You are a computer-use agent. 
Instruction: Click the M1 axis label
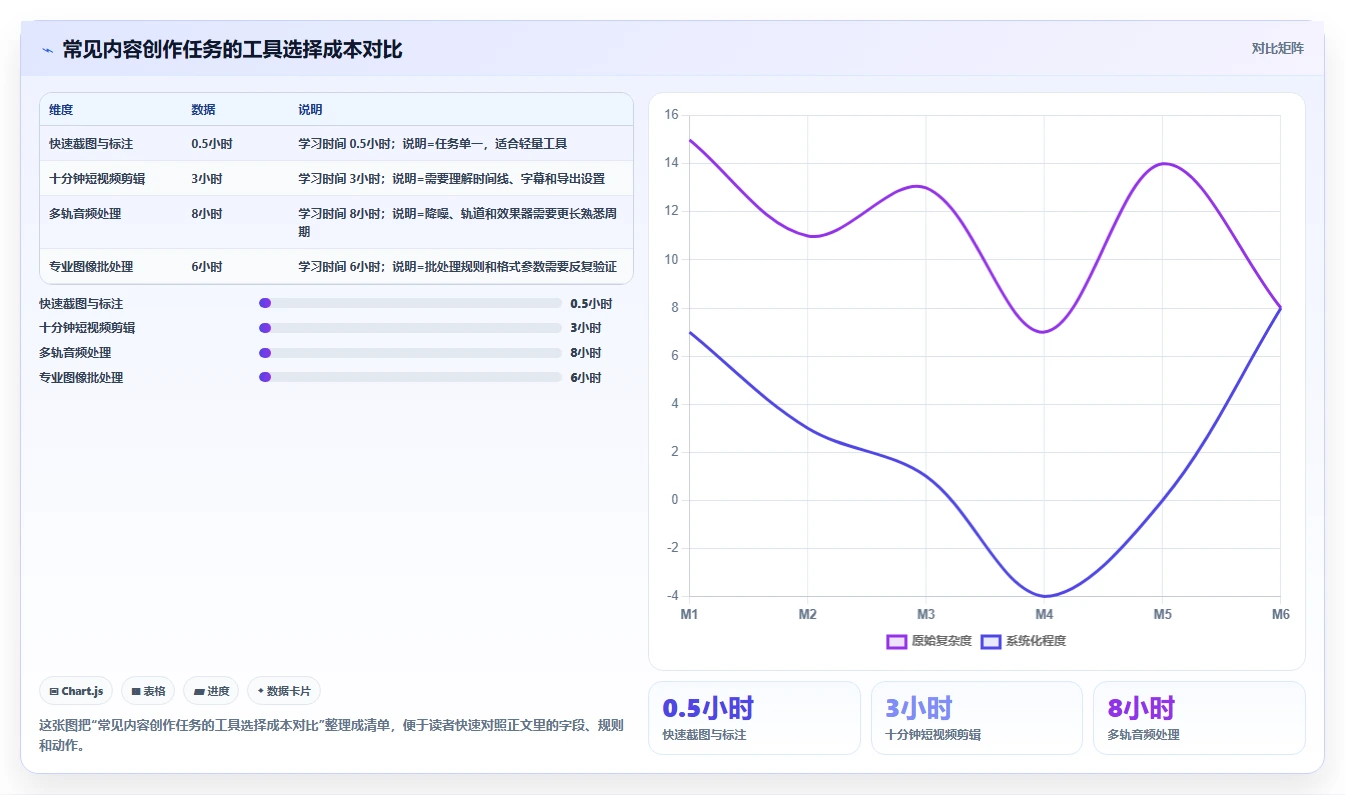pos(689,614)
